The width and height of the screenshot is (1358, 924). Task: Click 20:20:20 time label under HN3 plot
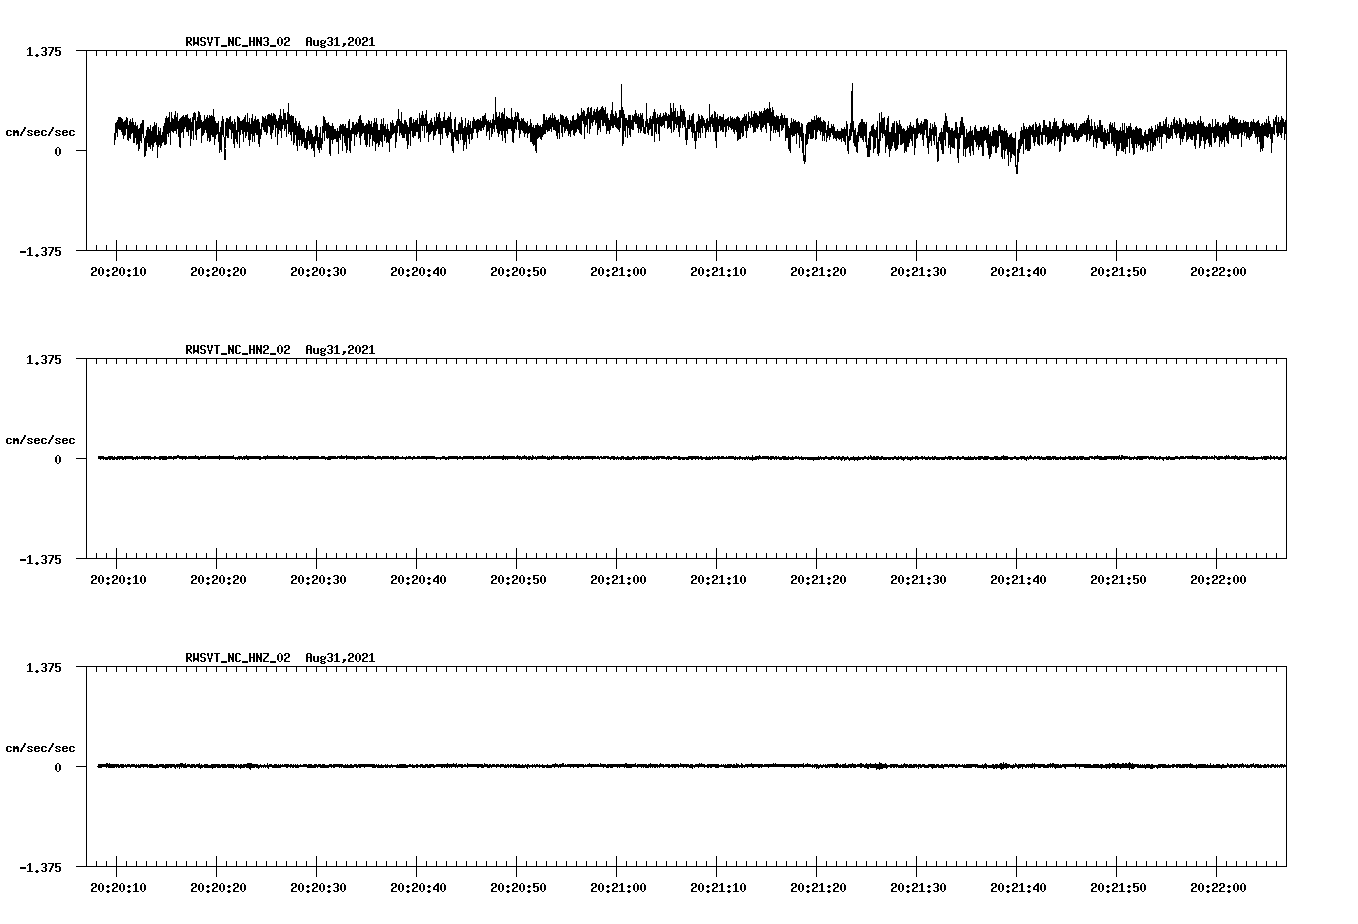[x=218, y=271]
